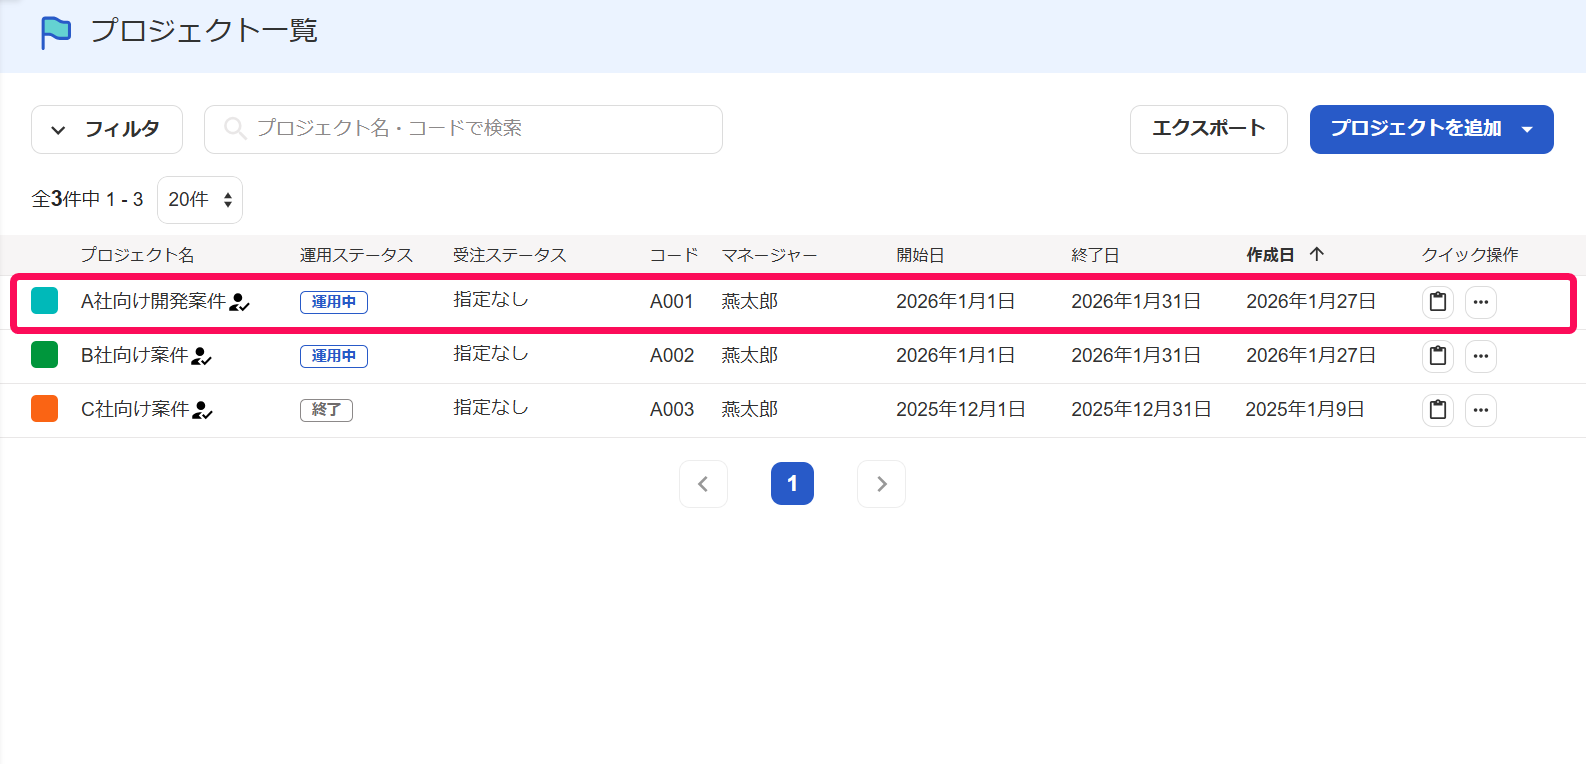The height and width of the screenshot is (764, 1586).
Task: Focus the プロジェクト名・コードで検索 search field
Action: (463, 129)
